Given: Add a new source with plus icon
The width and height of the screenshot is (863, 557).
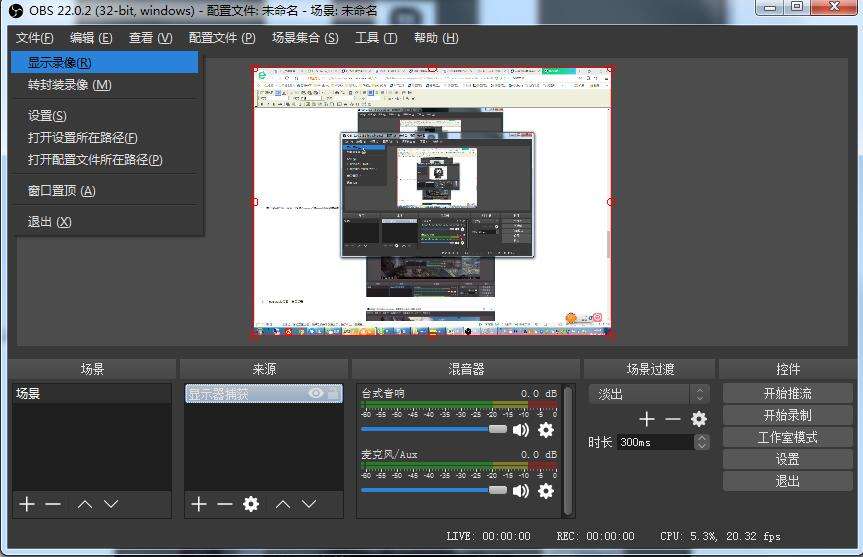Looking at the screenshot, I should [199, 504].
